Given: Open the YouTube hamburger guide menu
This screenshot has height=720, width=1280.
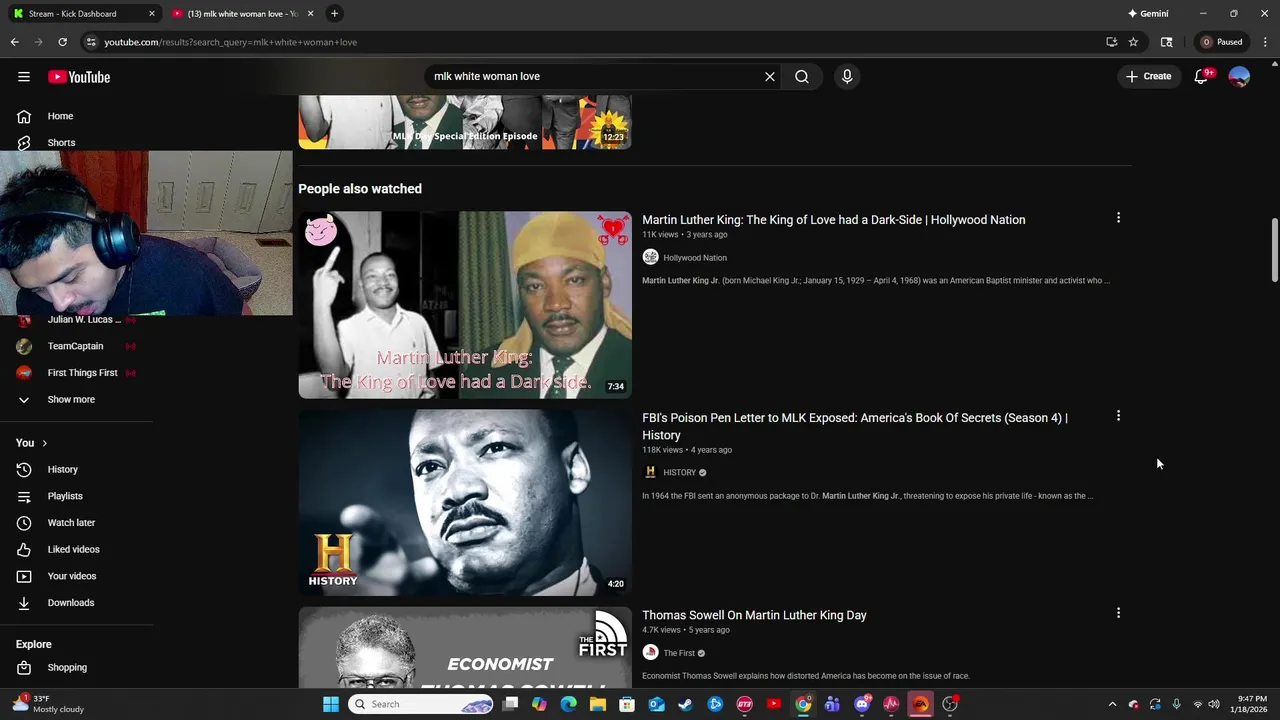Looking at the screenshot, I should (x=24, y=77).
